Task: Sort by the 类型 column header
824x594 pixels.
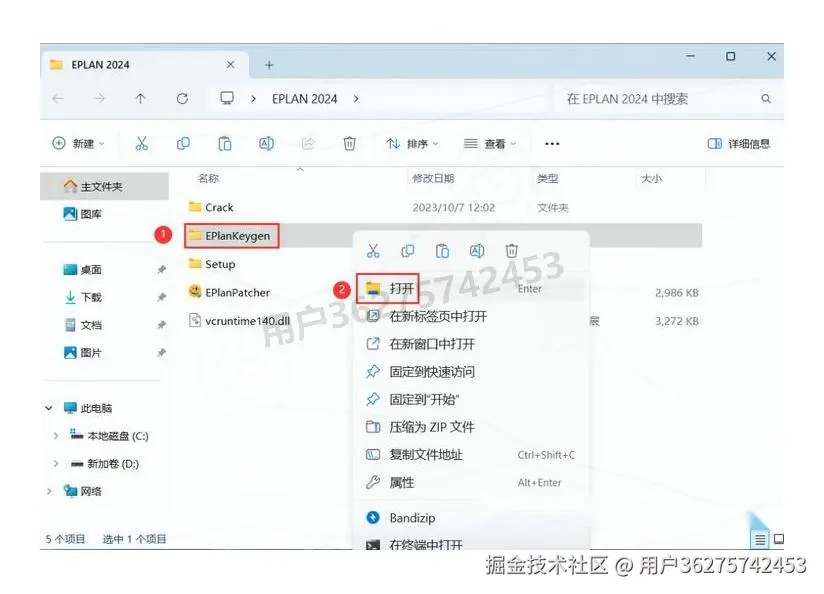Action: 547,178
